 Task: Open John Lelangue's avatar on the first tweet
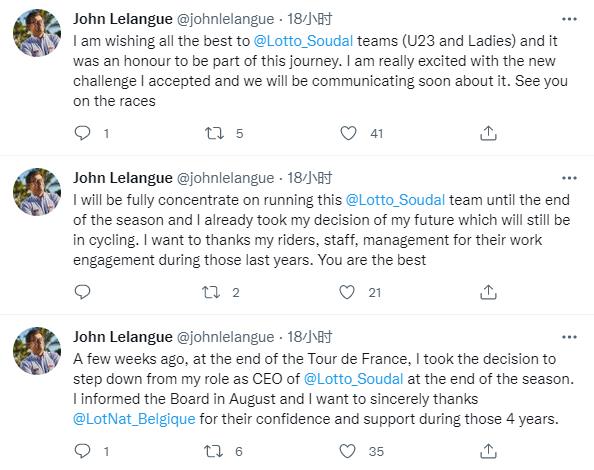[37, 33]
